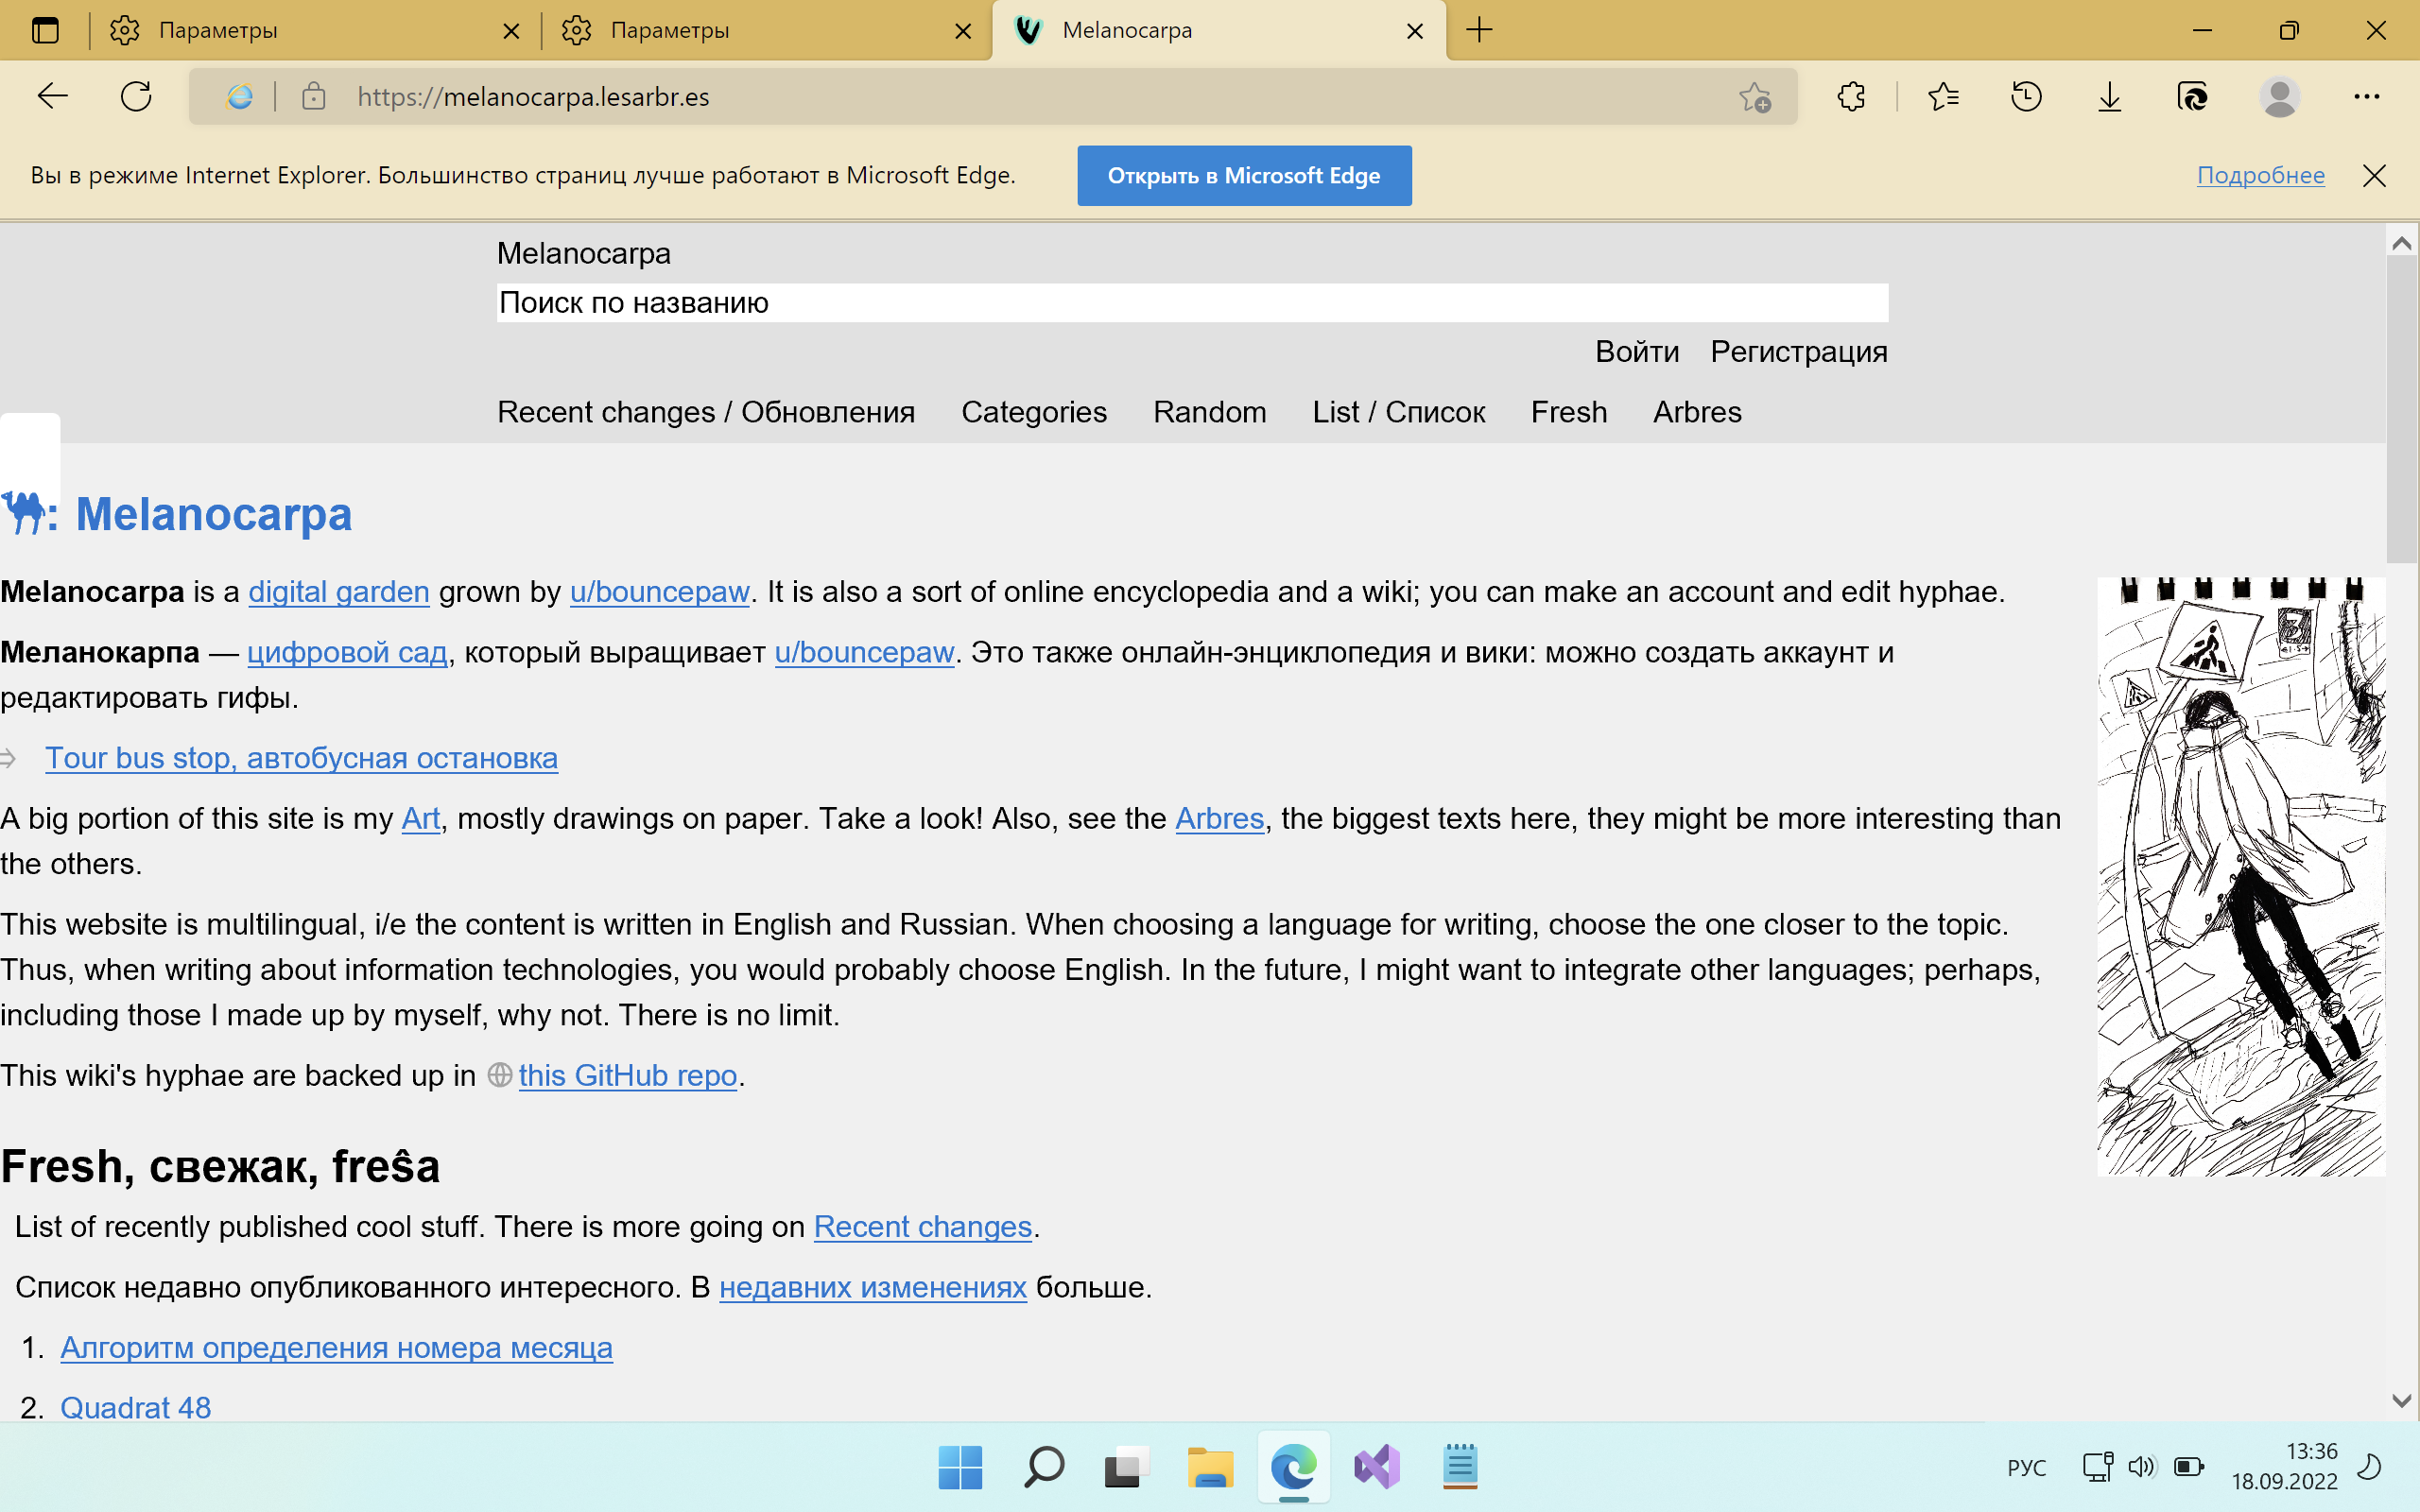The image size is (2420, 1512).
Task: Open Settings and more ellipsis menu
Action: click(x=2366, y=97)
